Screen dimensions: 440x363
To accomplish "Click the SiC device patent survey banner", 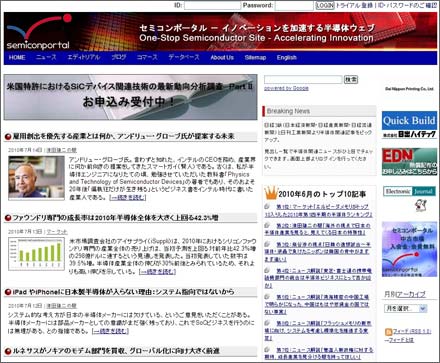I will pos(130,97).
